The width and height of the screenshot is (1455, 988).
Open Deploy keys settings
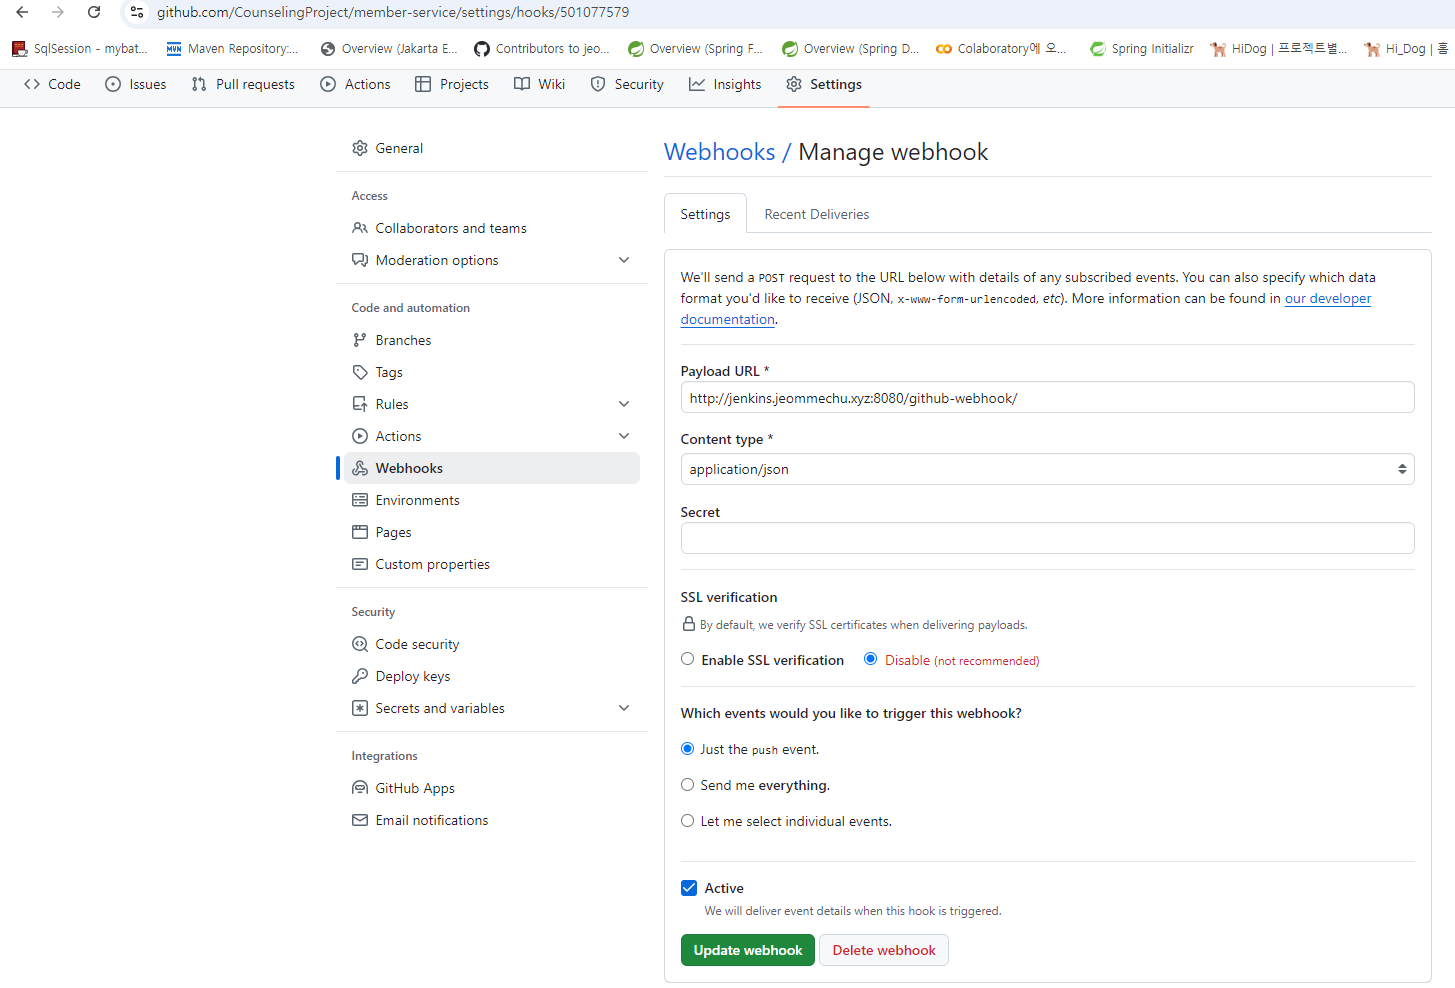pyautogui.click(x=492, y=676)
